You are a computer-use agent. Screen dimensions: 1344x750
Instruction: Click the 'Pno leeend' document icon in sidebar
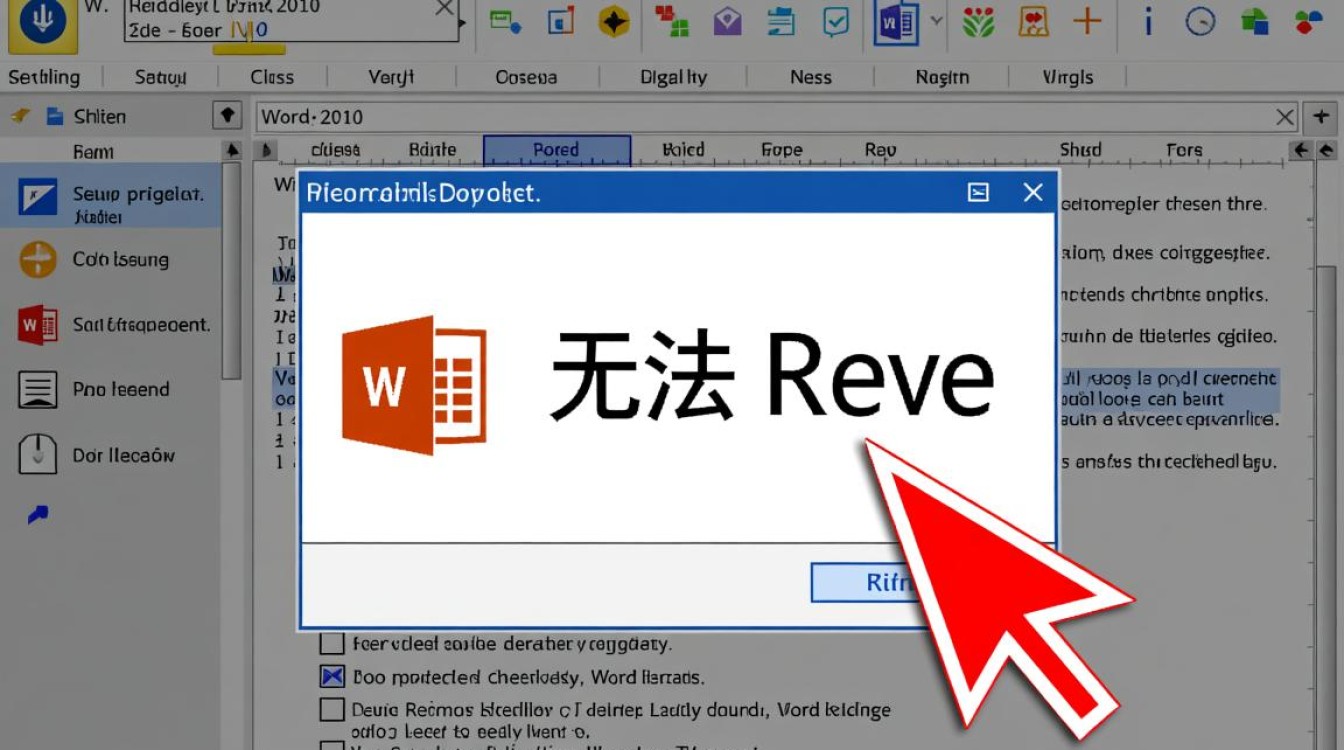37,390
